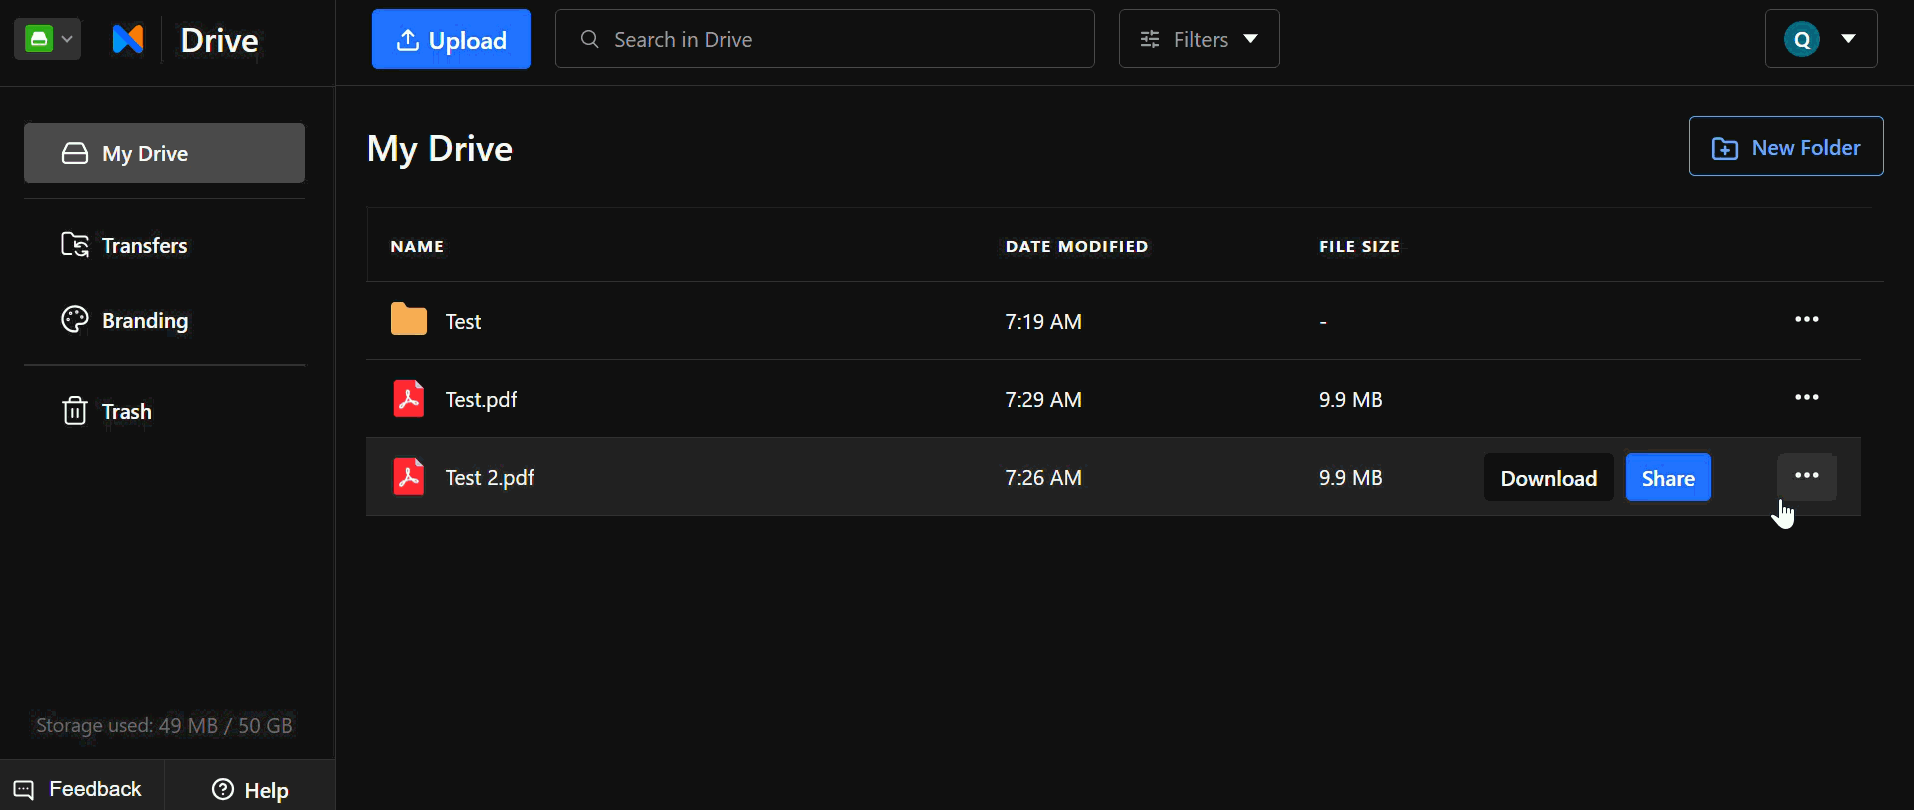
Task: Focus the Search in Drive field
Action: tap(824, 39)
